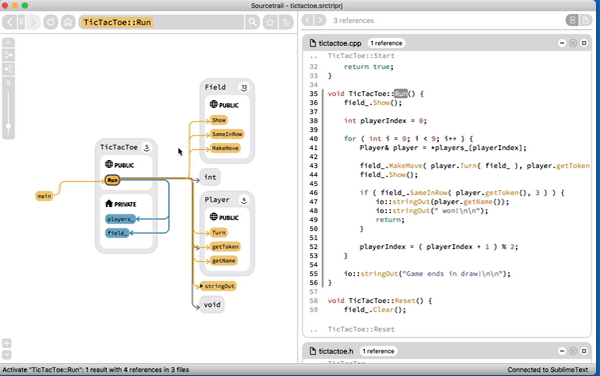Zoom in the graph with plus button
600x376 pixels.
(7, 343)
